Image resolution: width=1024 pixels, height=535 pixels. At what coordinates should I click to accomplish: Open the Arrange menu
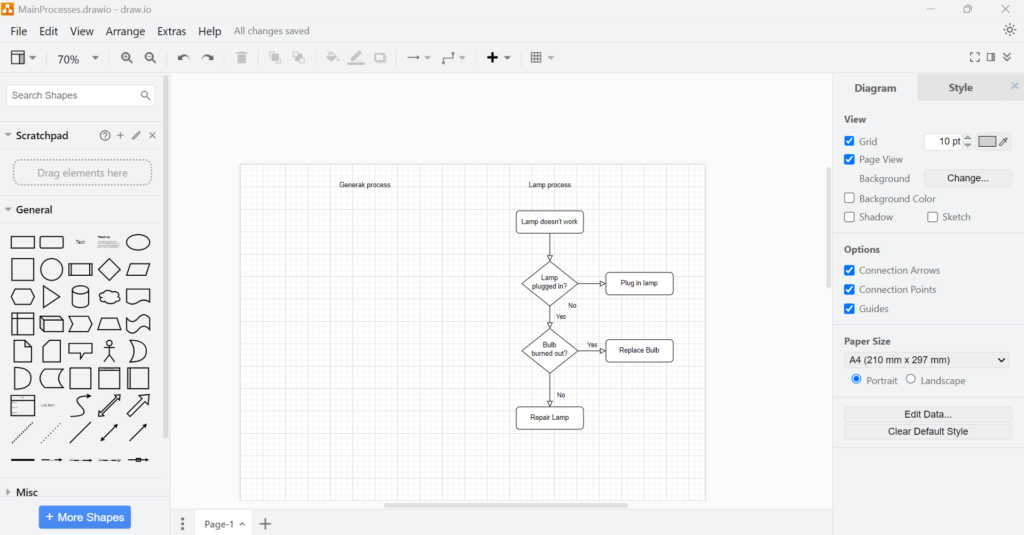(x=125, y=31)
